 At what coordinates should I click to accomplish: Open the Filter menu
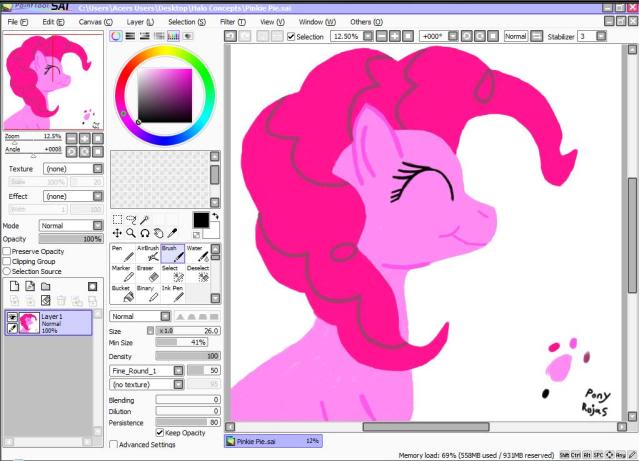pos(233,22)
